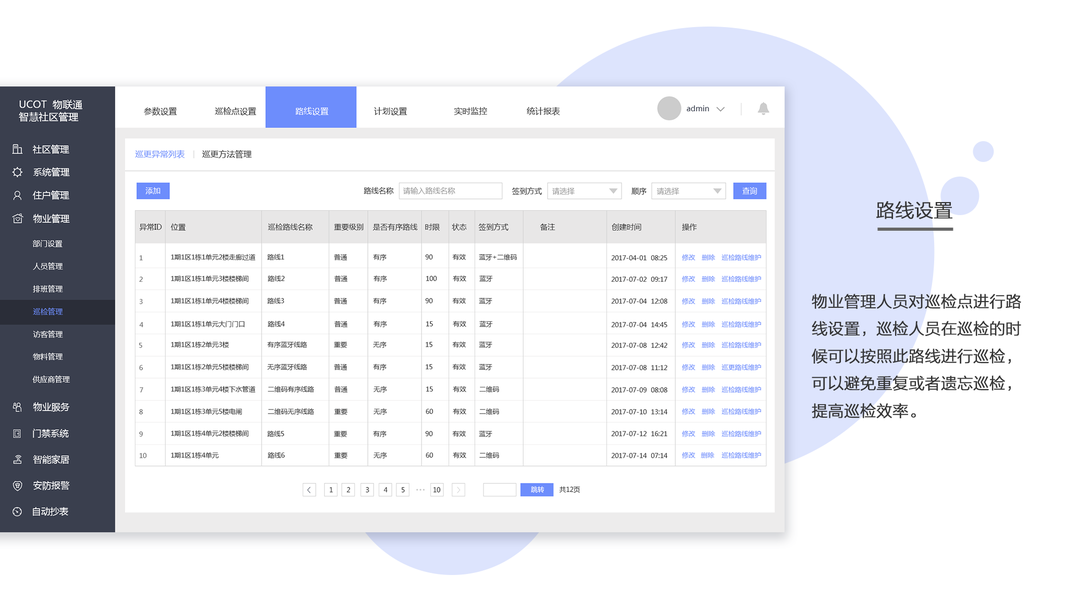Click 删除 for 二维码无序线路 row
This screenshot has height=600, width=1067.
(708, 412)
